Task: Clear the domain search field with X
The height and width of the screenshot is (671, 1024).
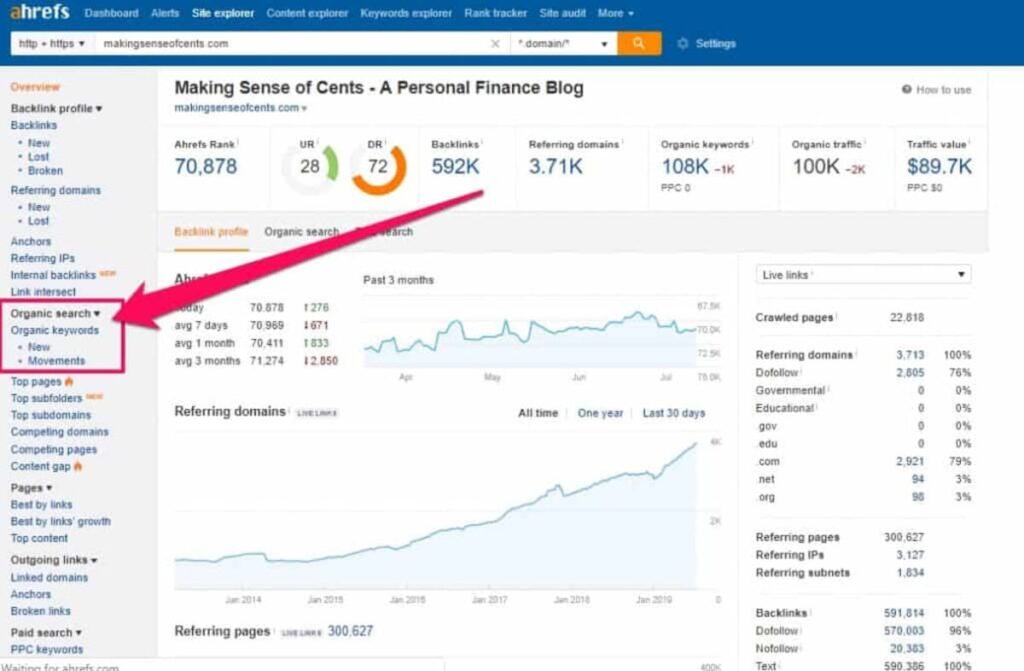Action: [x=495, y=44]
